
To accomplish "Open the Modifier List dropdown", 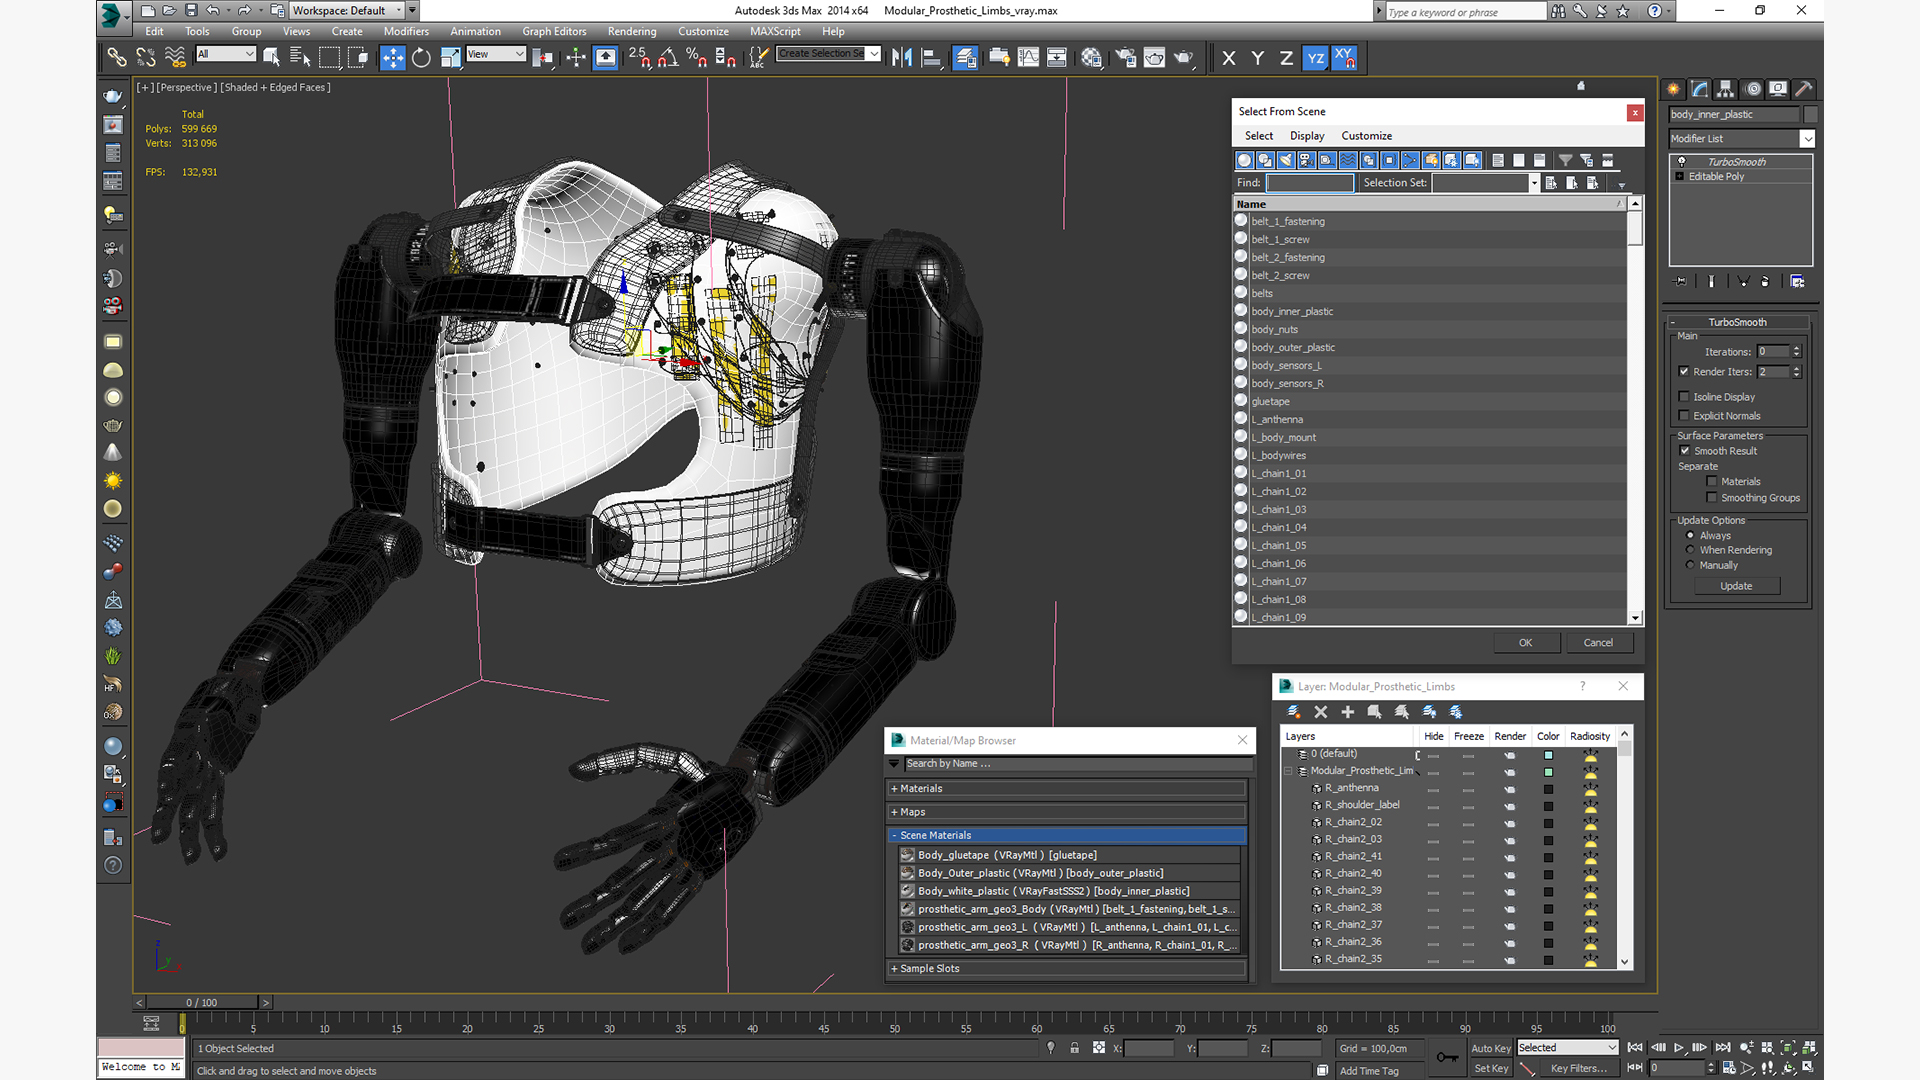I will [x=1807, y=139].
